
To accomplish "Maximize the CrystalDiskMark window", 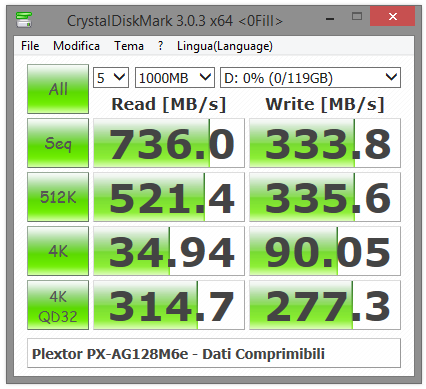I will click(x=357, y=17).
